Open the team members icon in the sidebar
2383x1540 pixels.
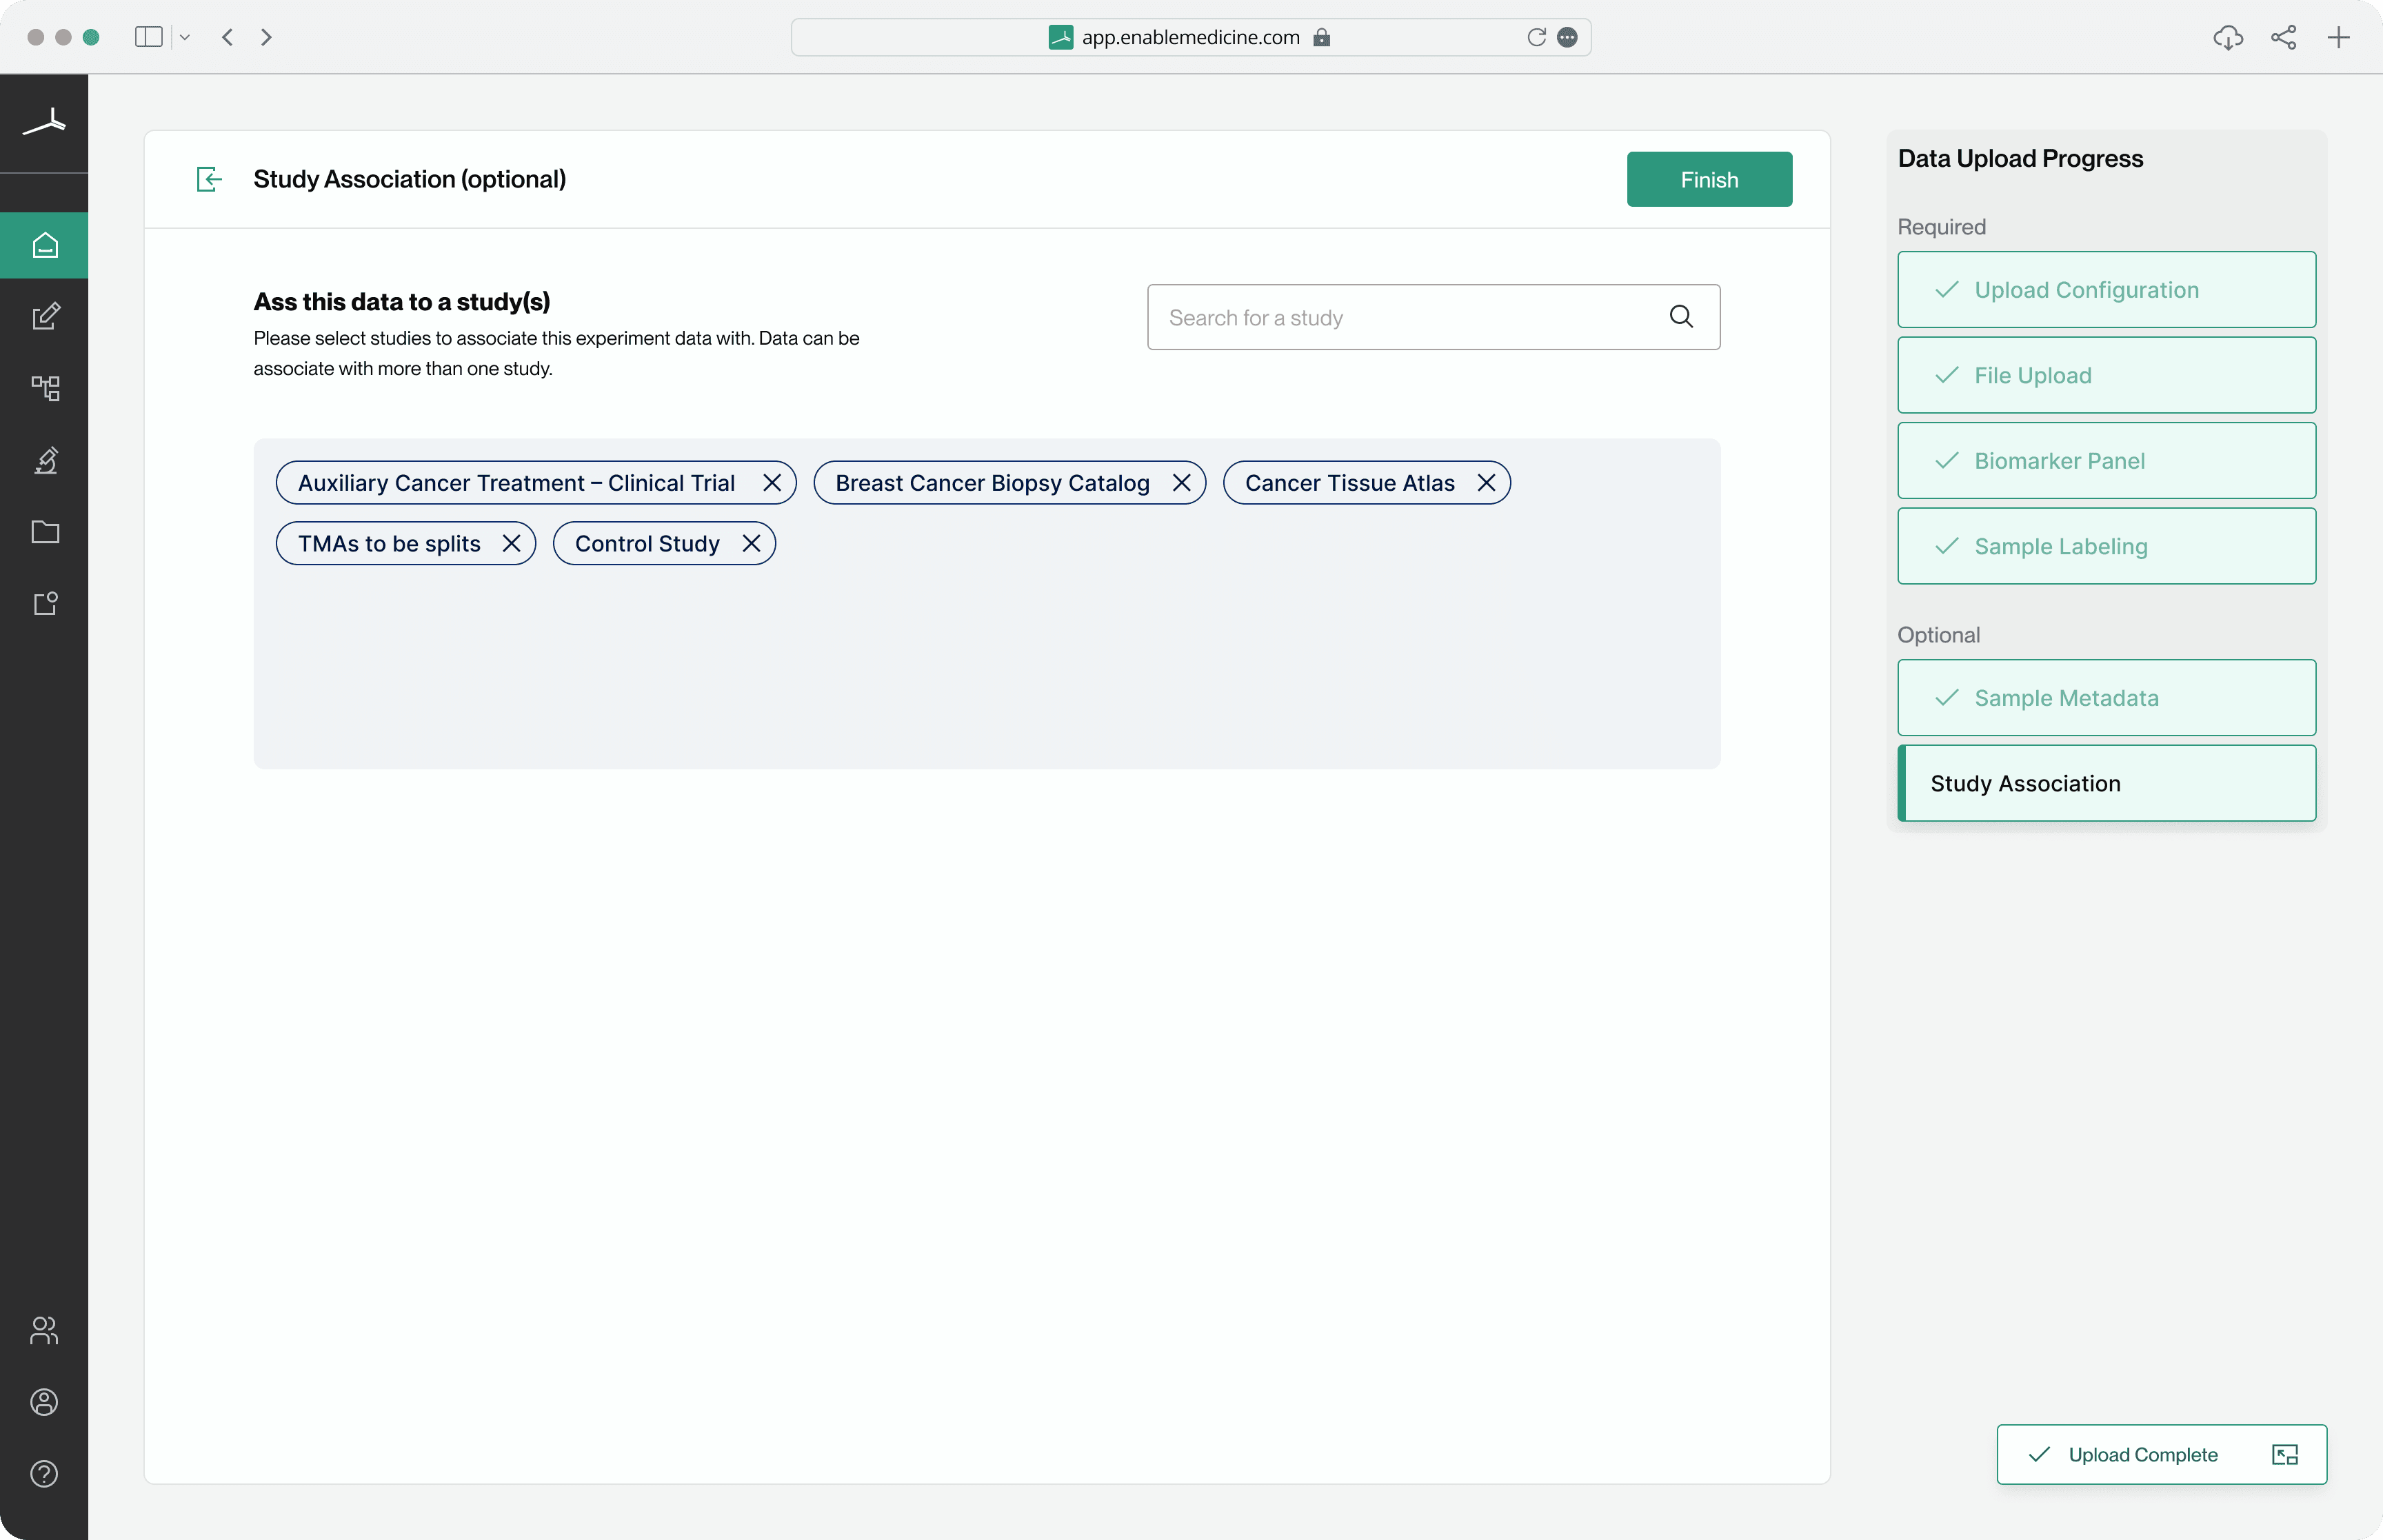[44, 1330]
